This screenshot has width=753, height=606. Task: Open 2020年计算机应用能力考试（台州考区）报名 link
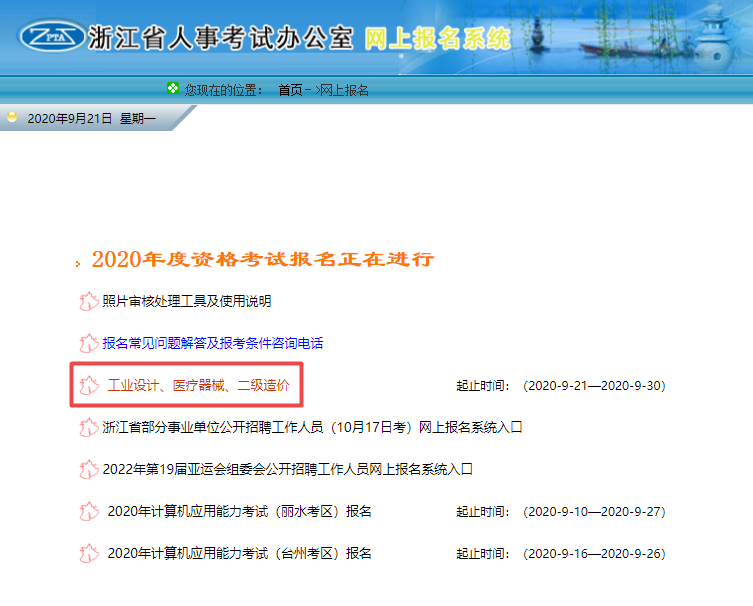tap(239, 553)
